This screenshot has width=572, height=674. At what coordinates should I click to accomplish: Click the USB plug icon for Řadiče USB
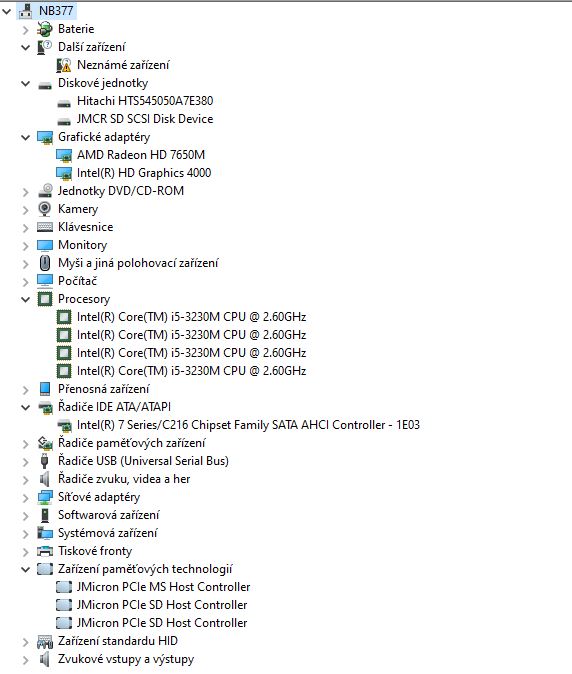point(44,461)
